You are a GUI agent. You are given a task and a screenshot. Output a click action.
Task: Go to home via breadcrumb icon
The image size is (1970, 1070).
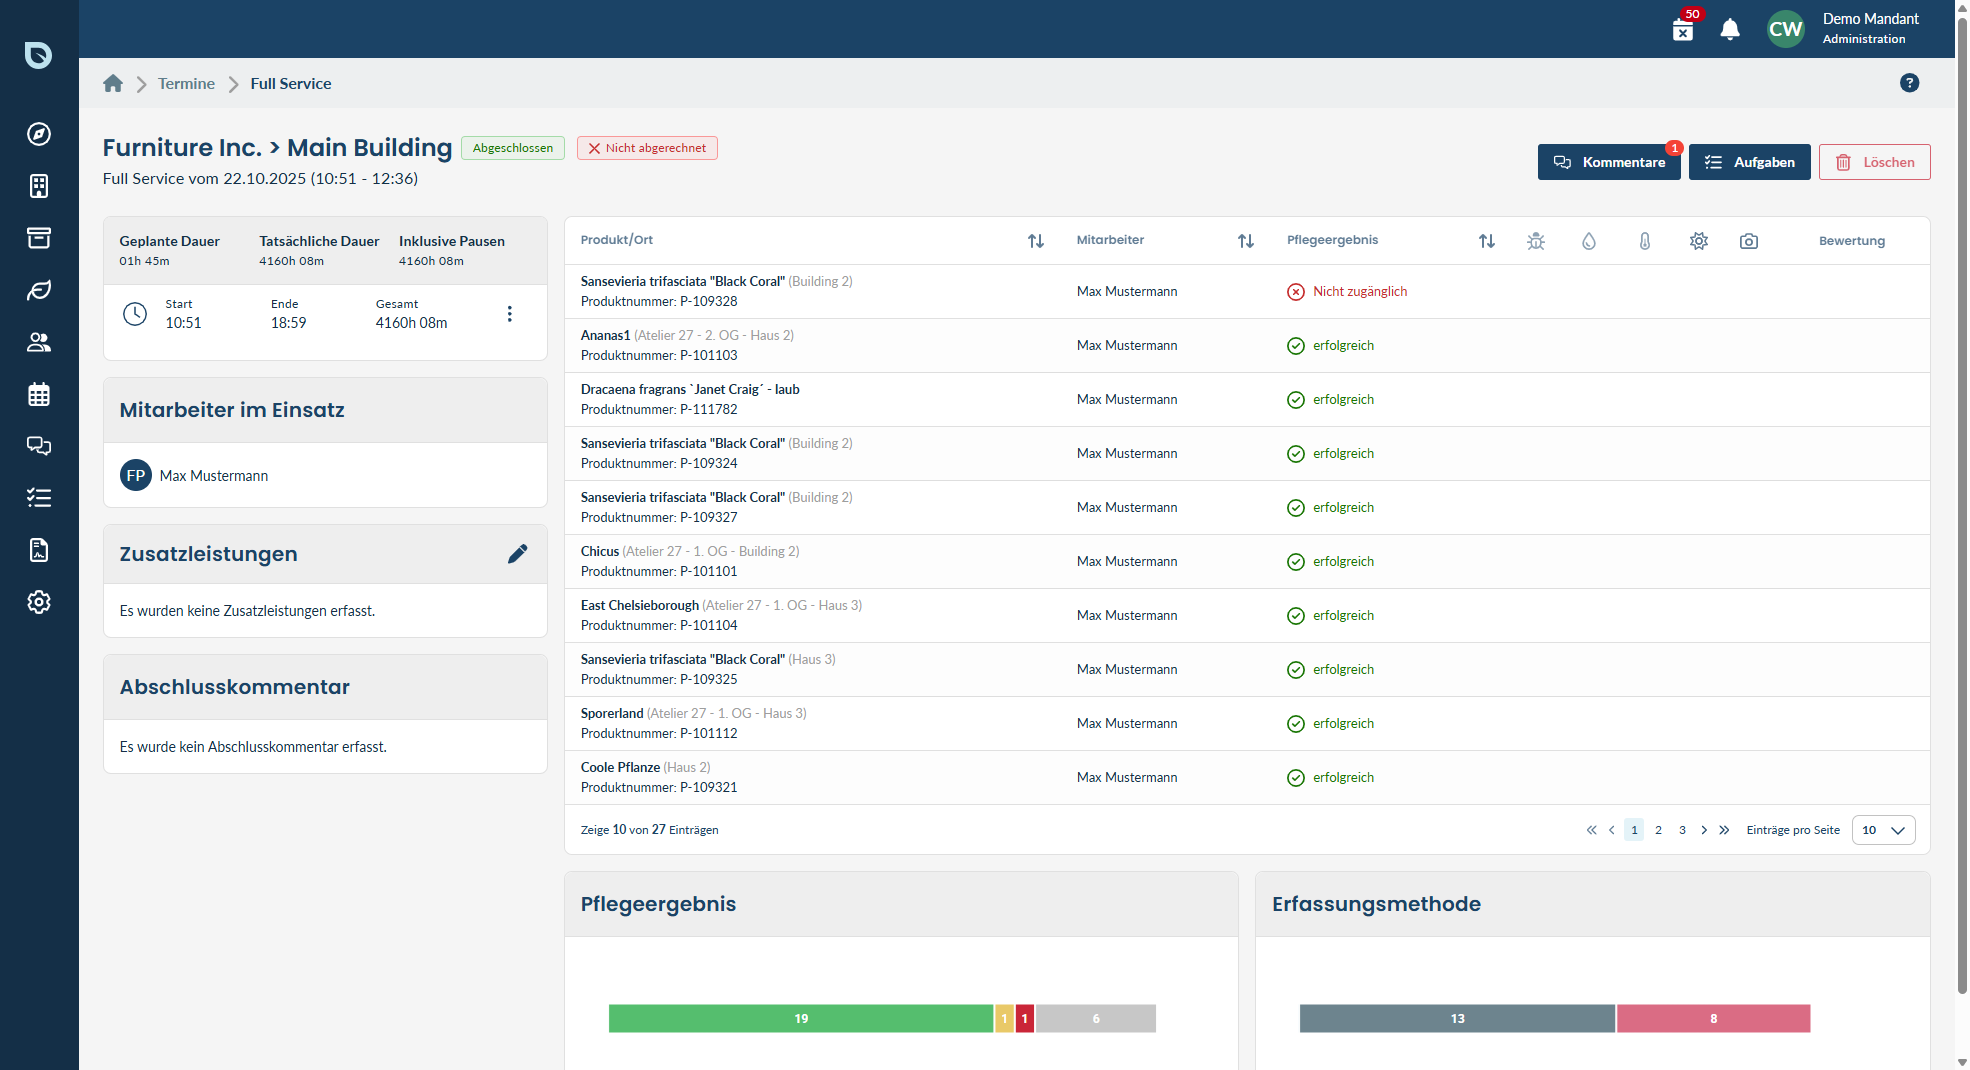tap(113, 84)
